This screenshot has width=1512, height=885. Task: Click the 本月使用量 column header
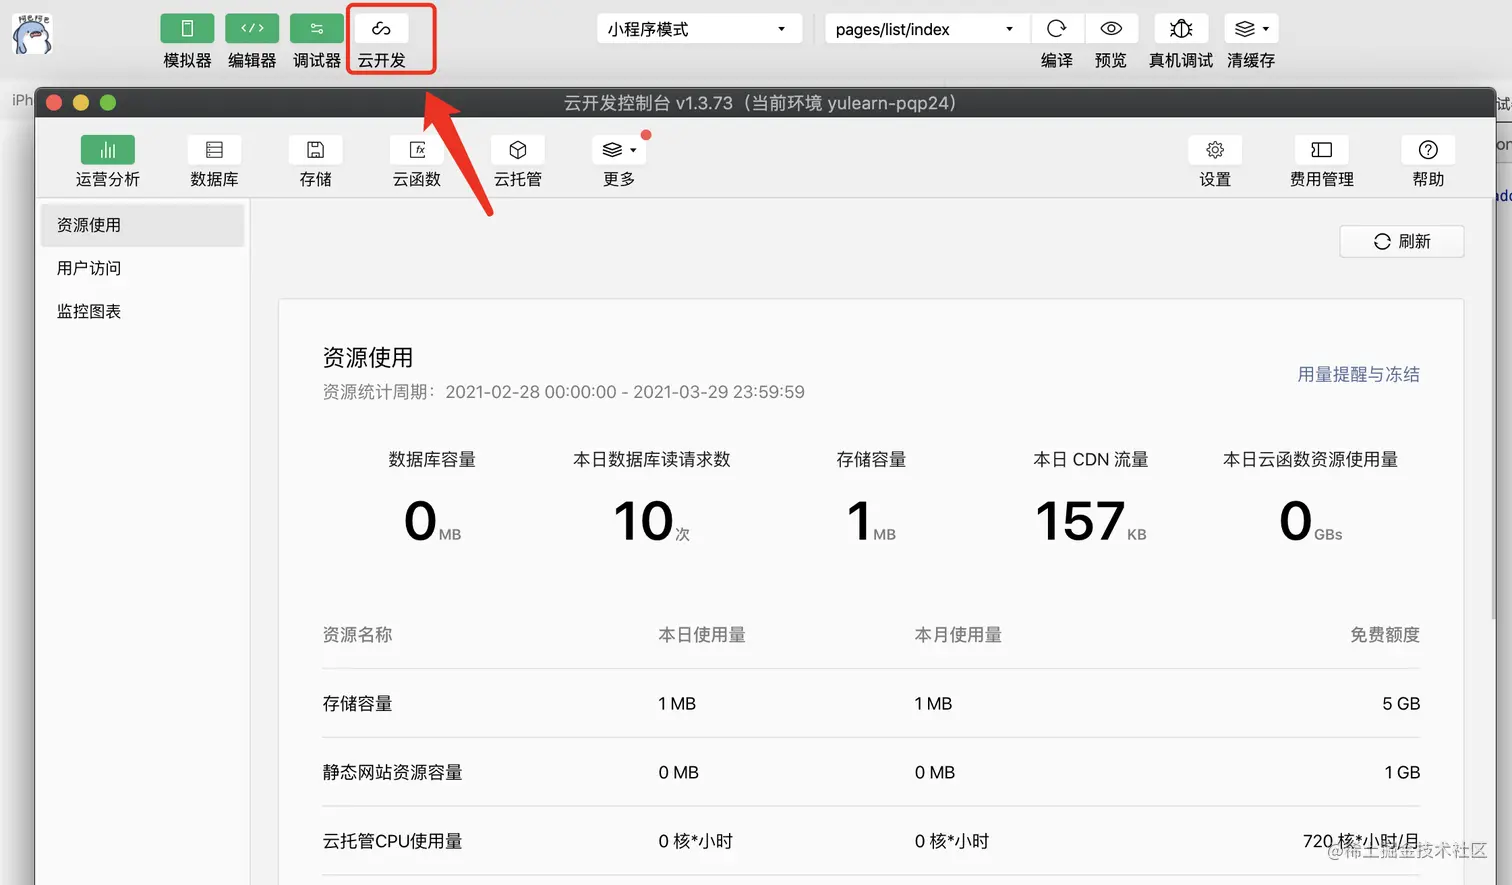click(958, 635)
